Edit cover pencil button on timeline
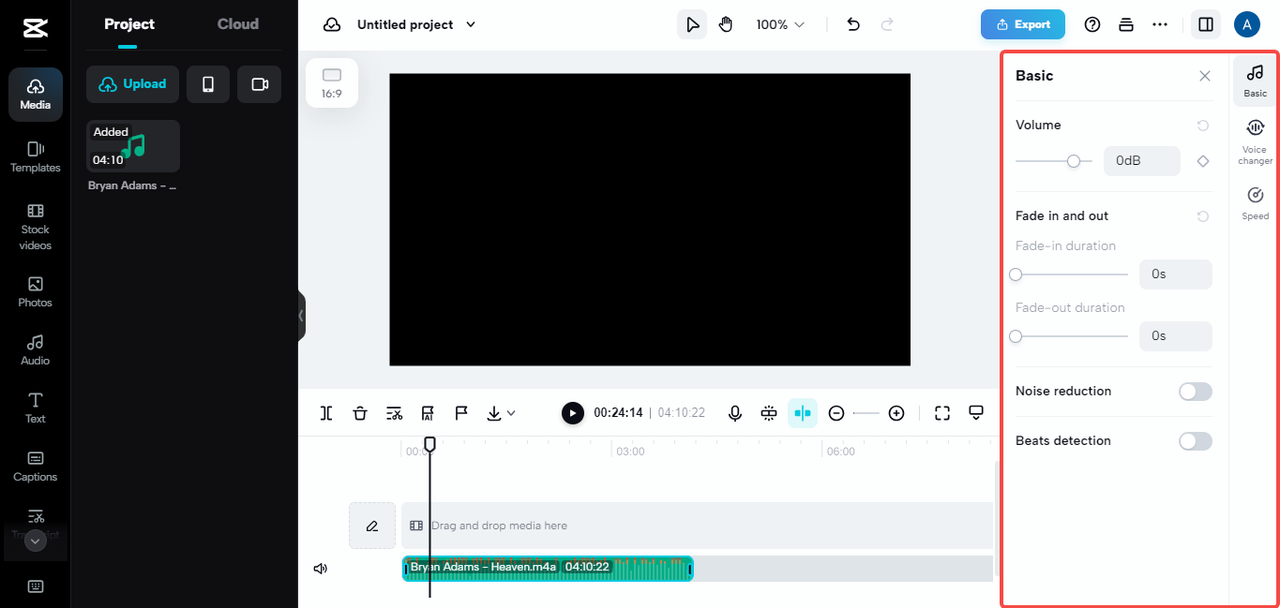Image resolution: width=1280 pixels, height=608 pixels. click(x=372, y=525)
